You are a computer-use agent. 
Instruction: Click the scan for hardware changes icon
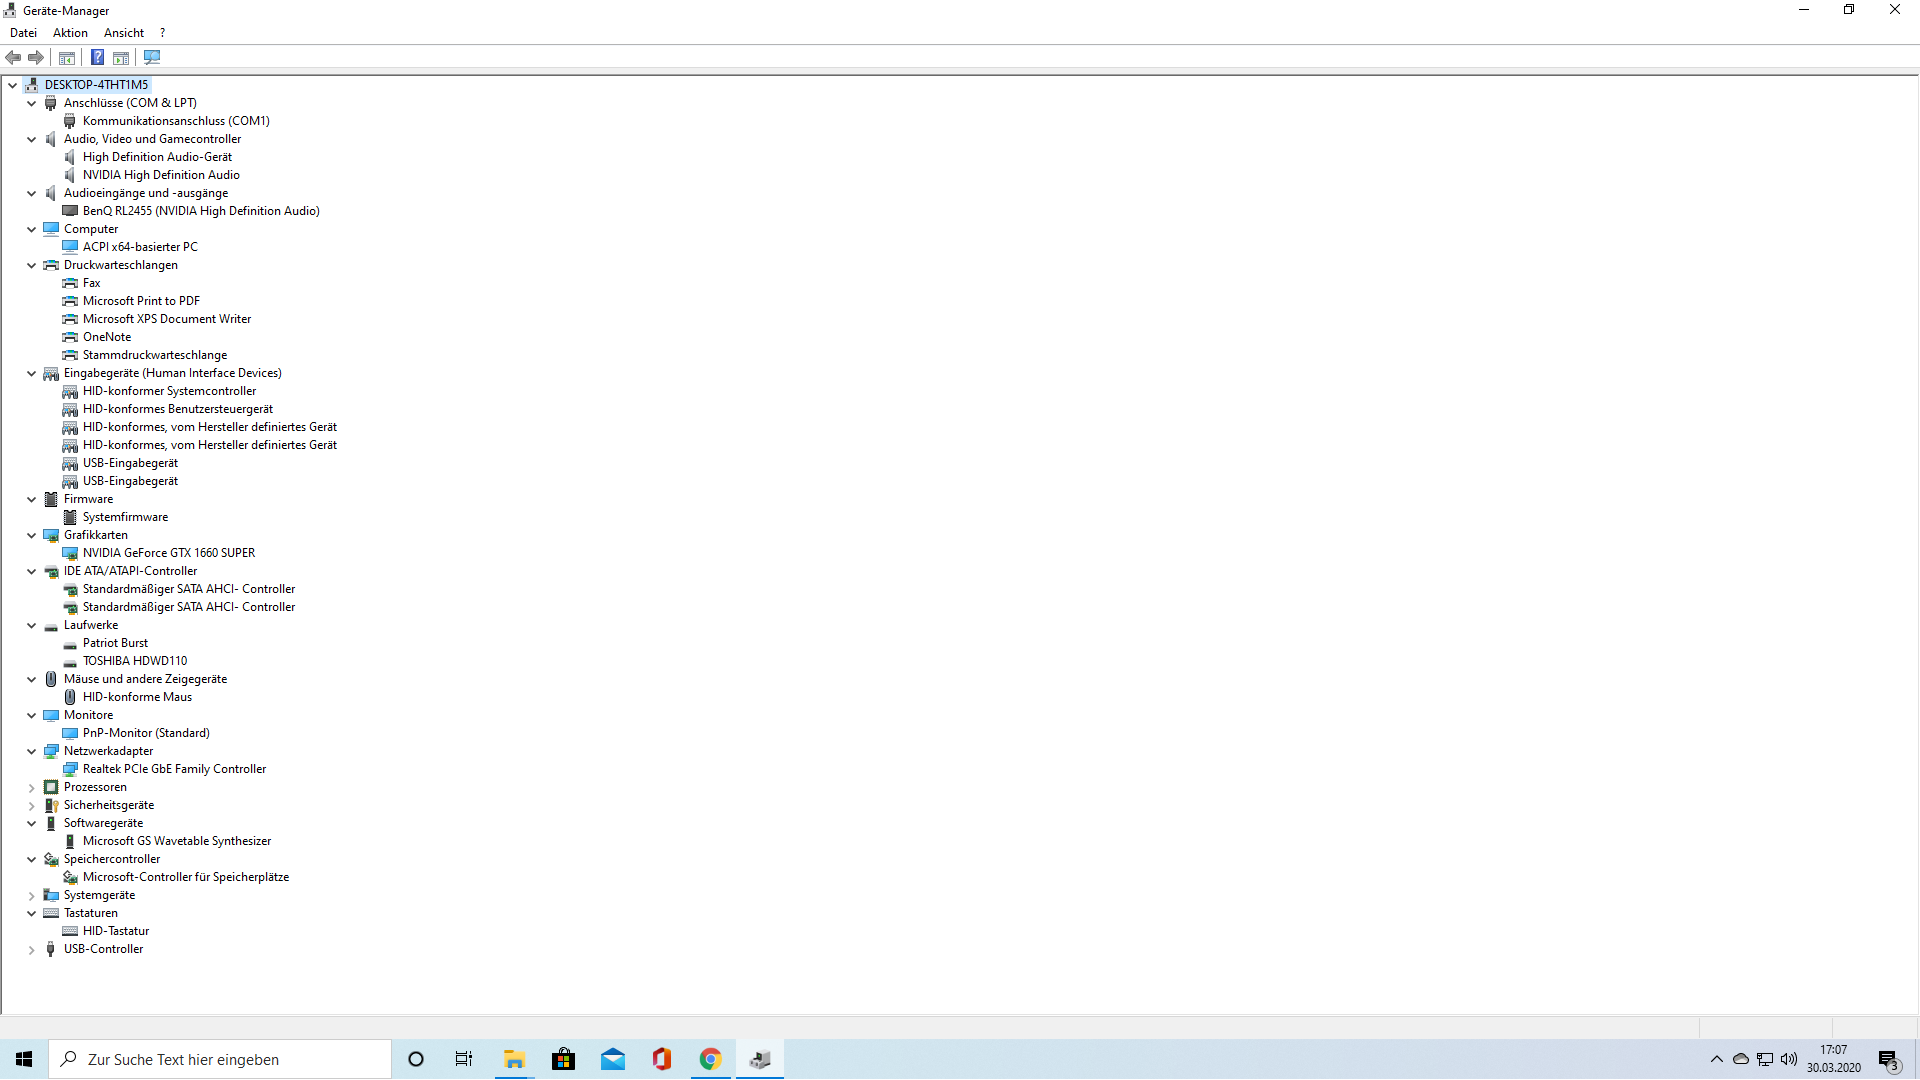point(152,58)
